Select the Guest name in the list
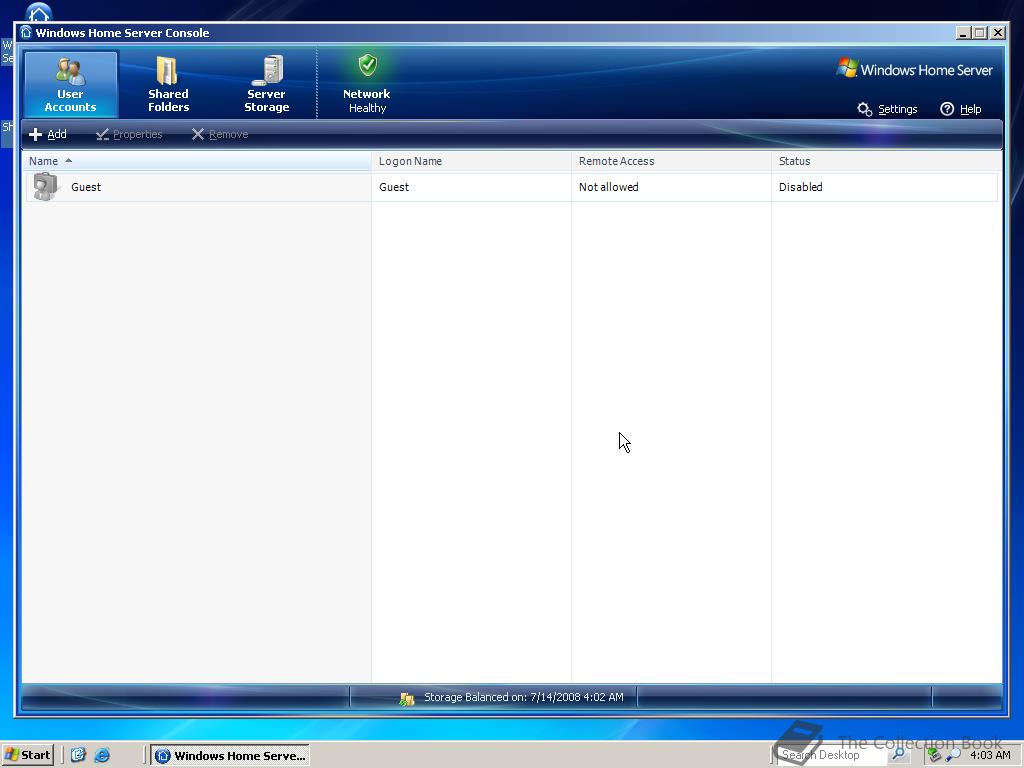Screen dimensions: 1024x768 coord(86,187)
